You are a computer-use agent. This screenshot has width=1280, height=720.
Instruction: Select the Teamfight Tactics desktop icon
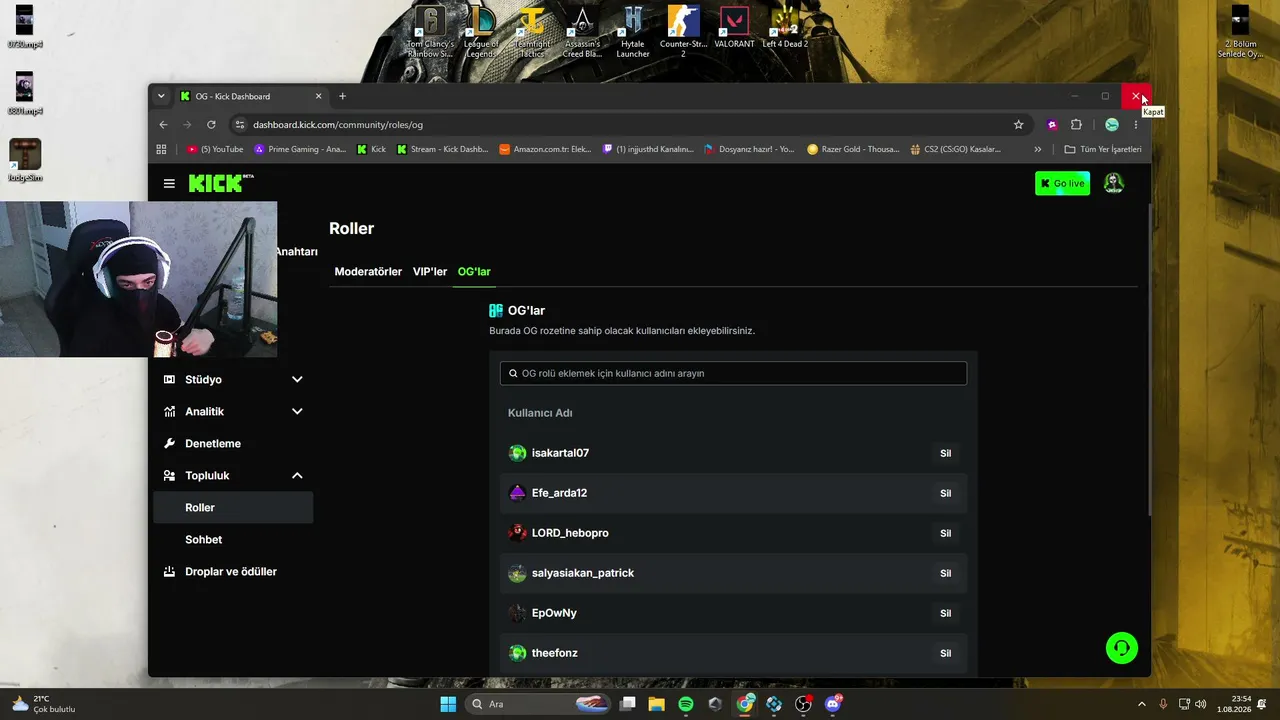coord(532,31)
